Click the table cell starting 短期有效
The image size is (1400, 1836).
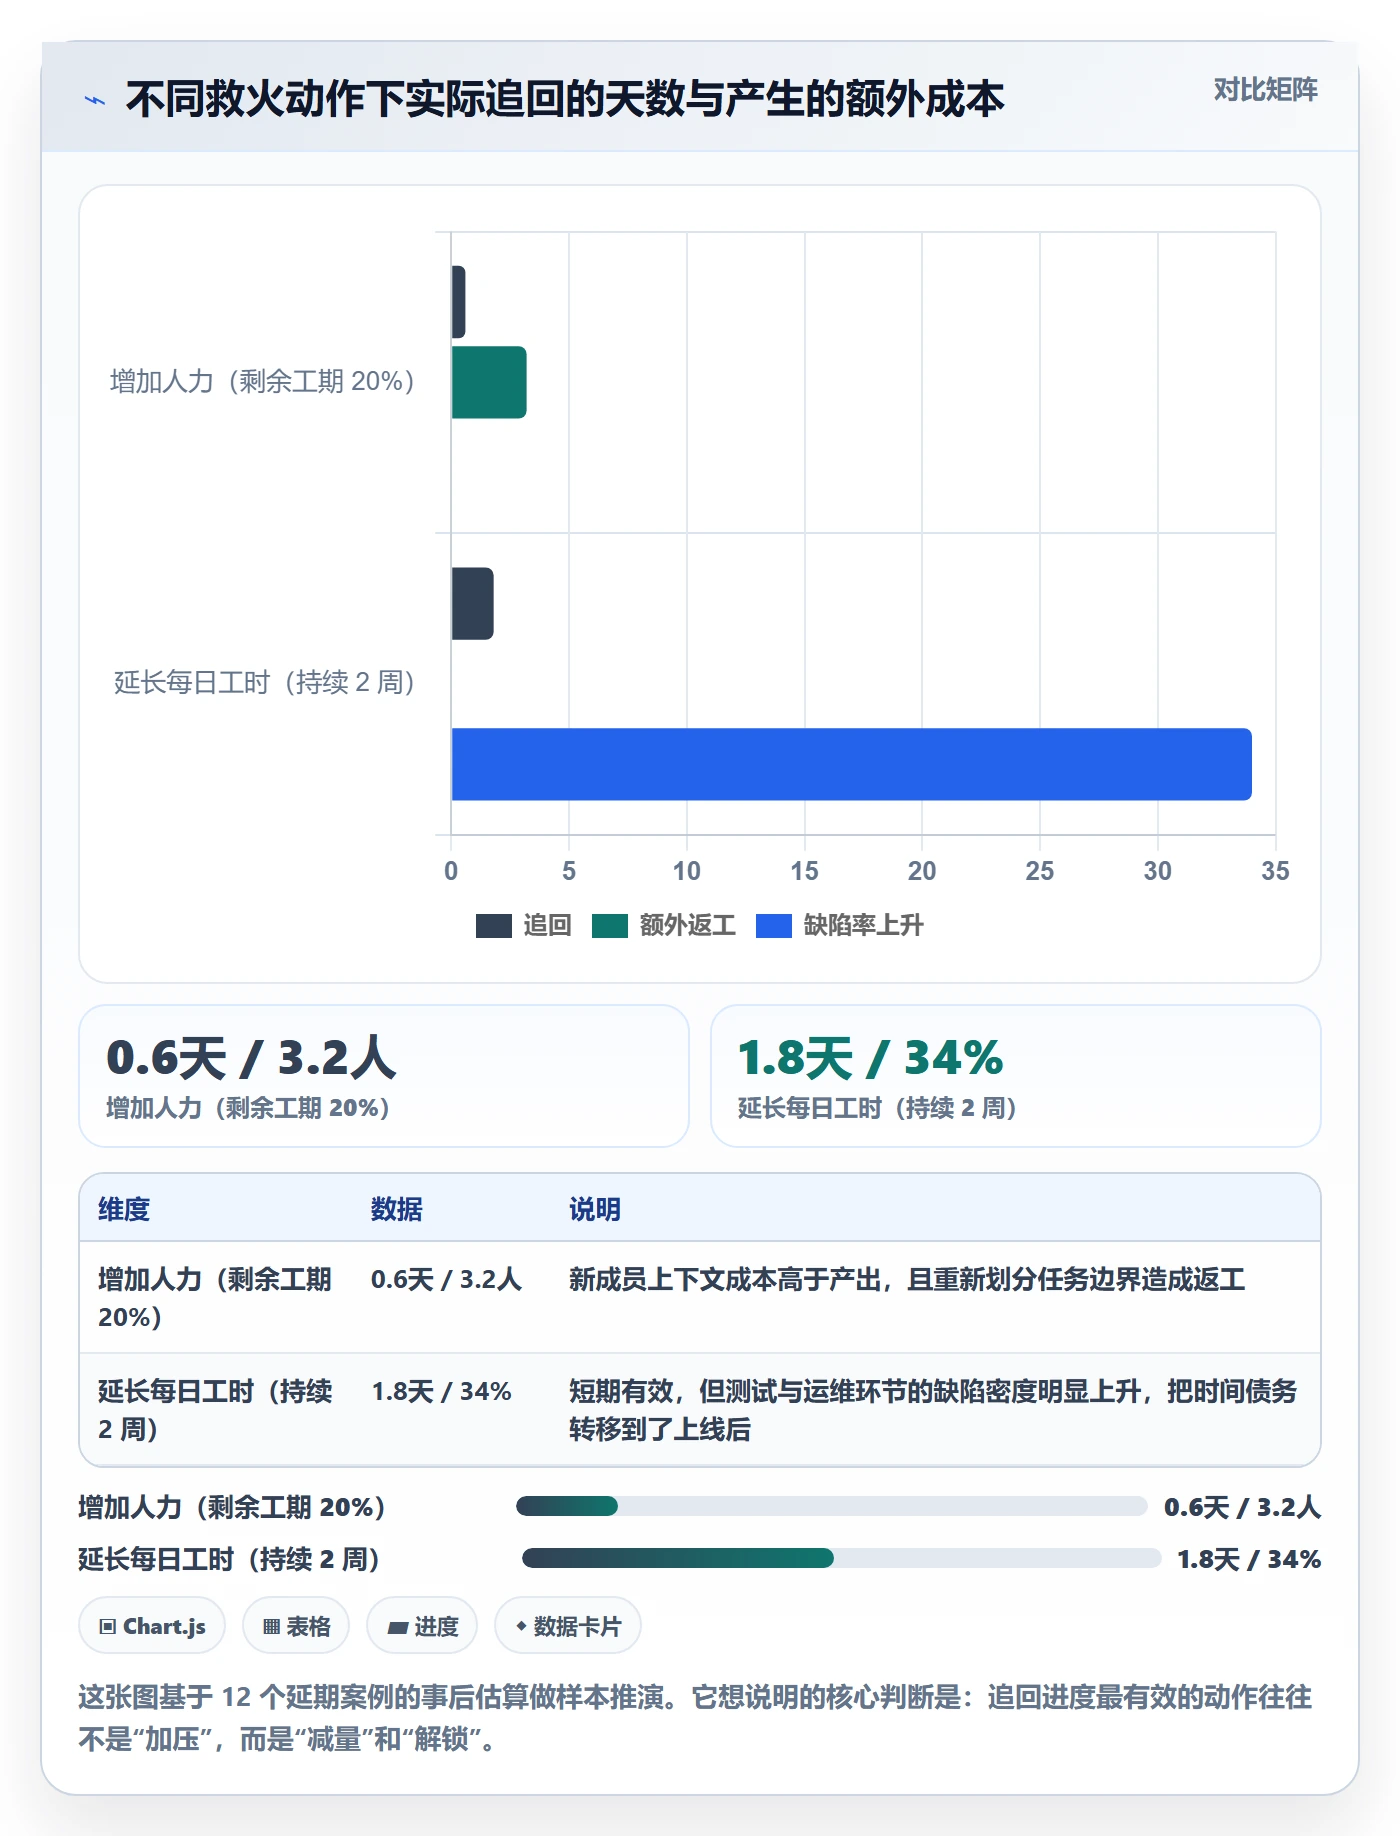(x=933, y=1410)
